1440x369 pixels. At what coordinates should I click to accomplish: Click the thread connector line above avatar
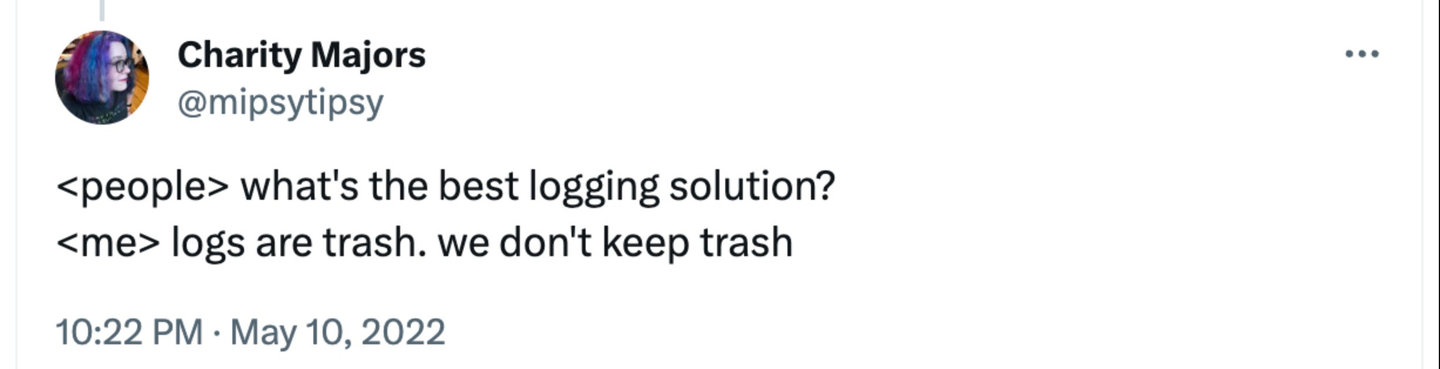tap(101, 10)
